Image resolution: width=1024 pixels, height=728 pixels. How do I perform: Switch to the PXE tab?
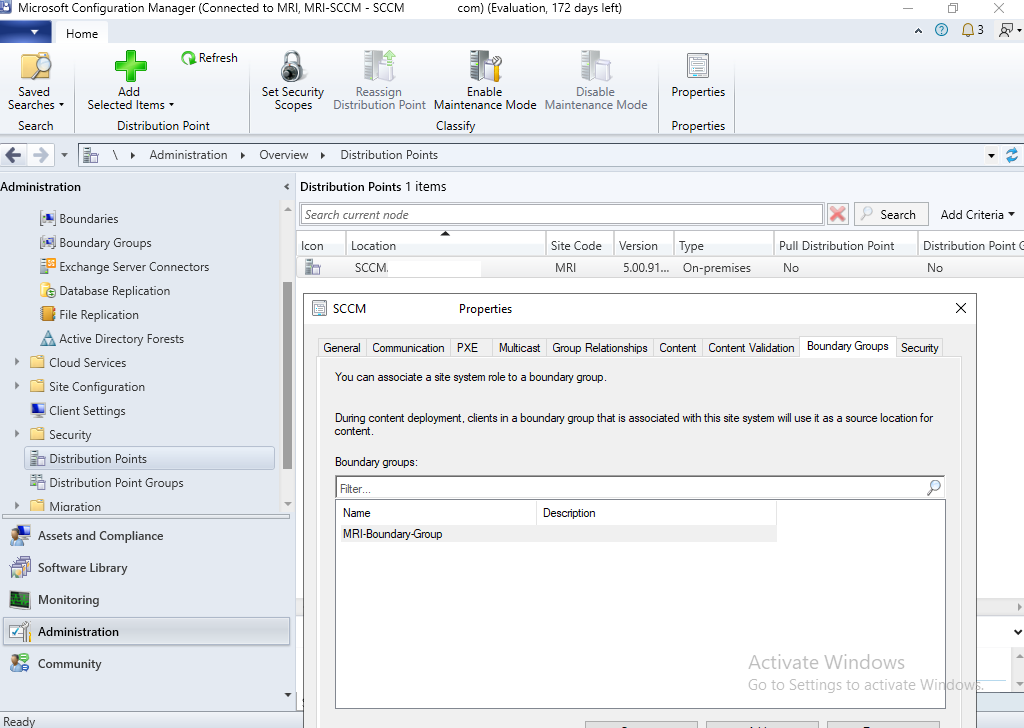point(467,348)
